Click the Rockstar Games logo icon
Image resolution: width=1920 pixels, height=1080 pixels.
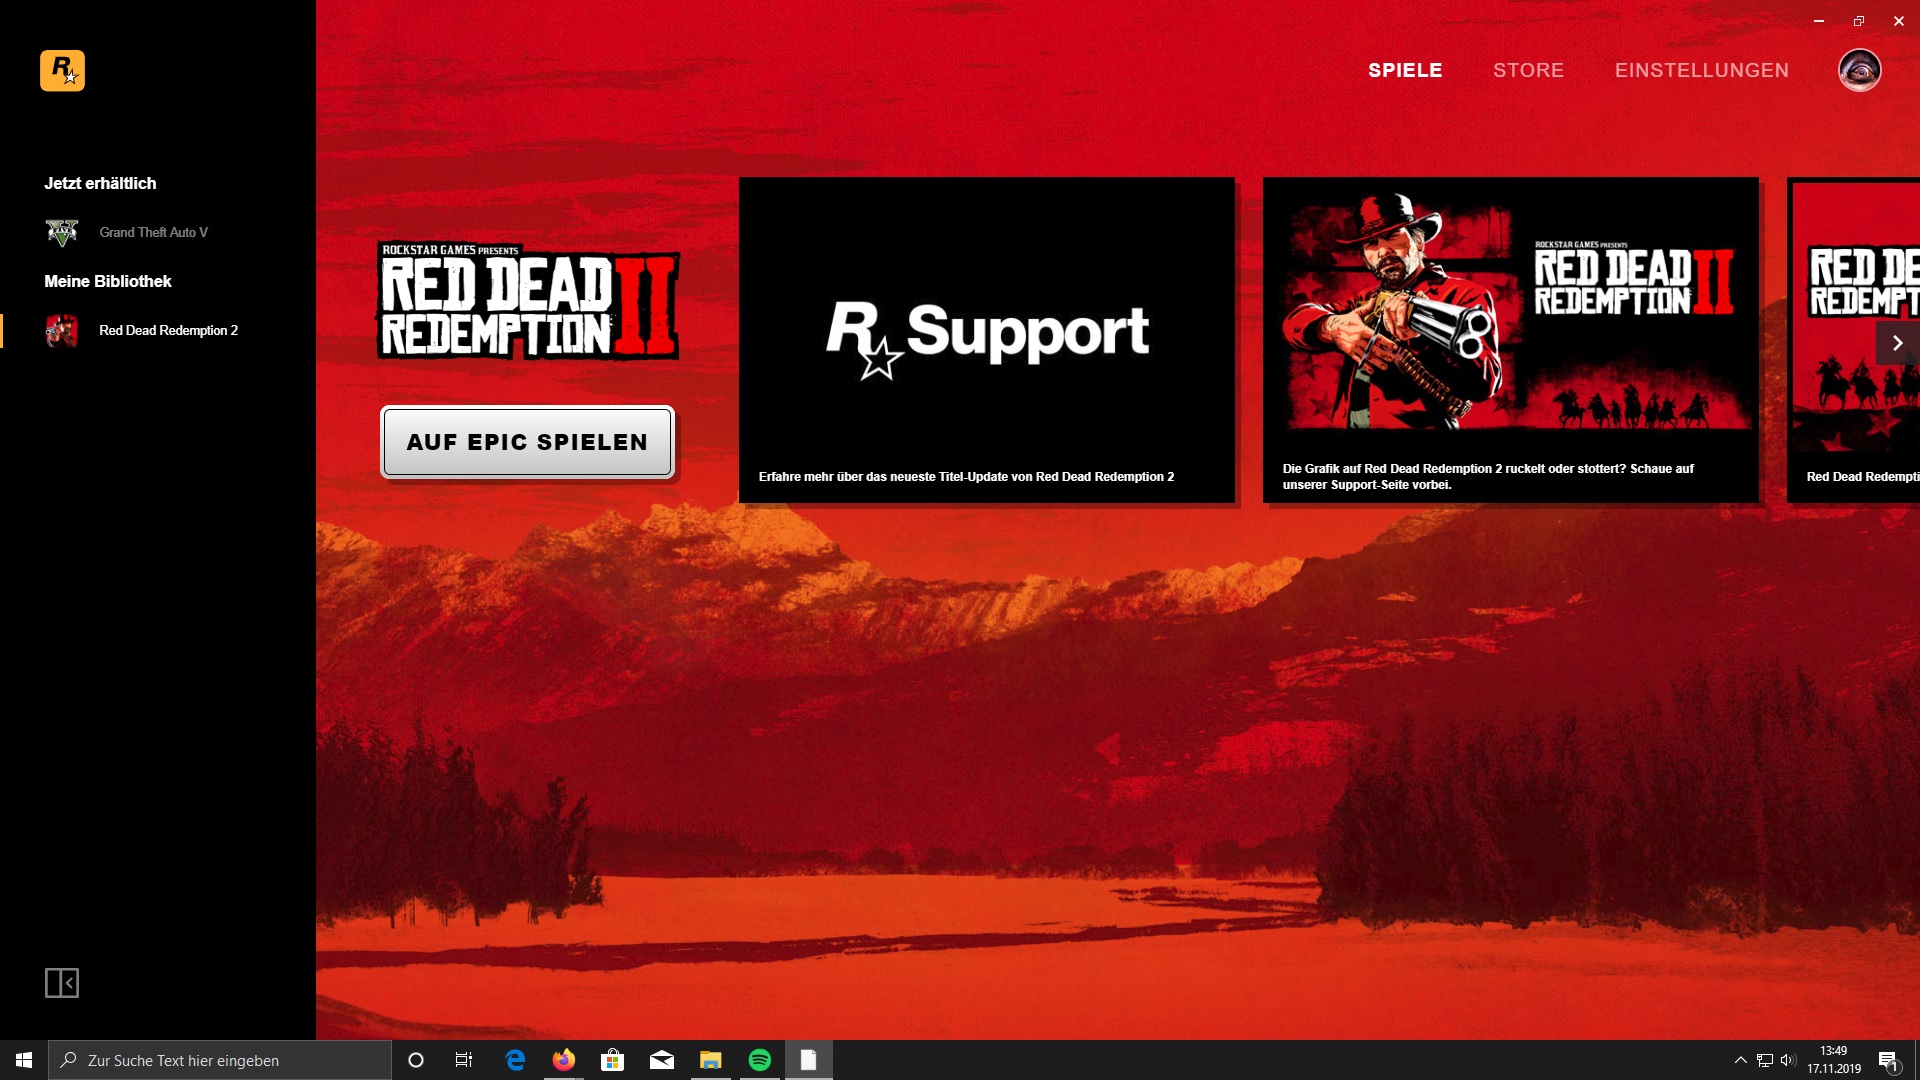[x=62, y=71]
